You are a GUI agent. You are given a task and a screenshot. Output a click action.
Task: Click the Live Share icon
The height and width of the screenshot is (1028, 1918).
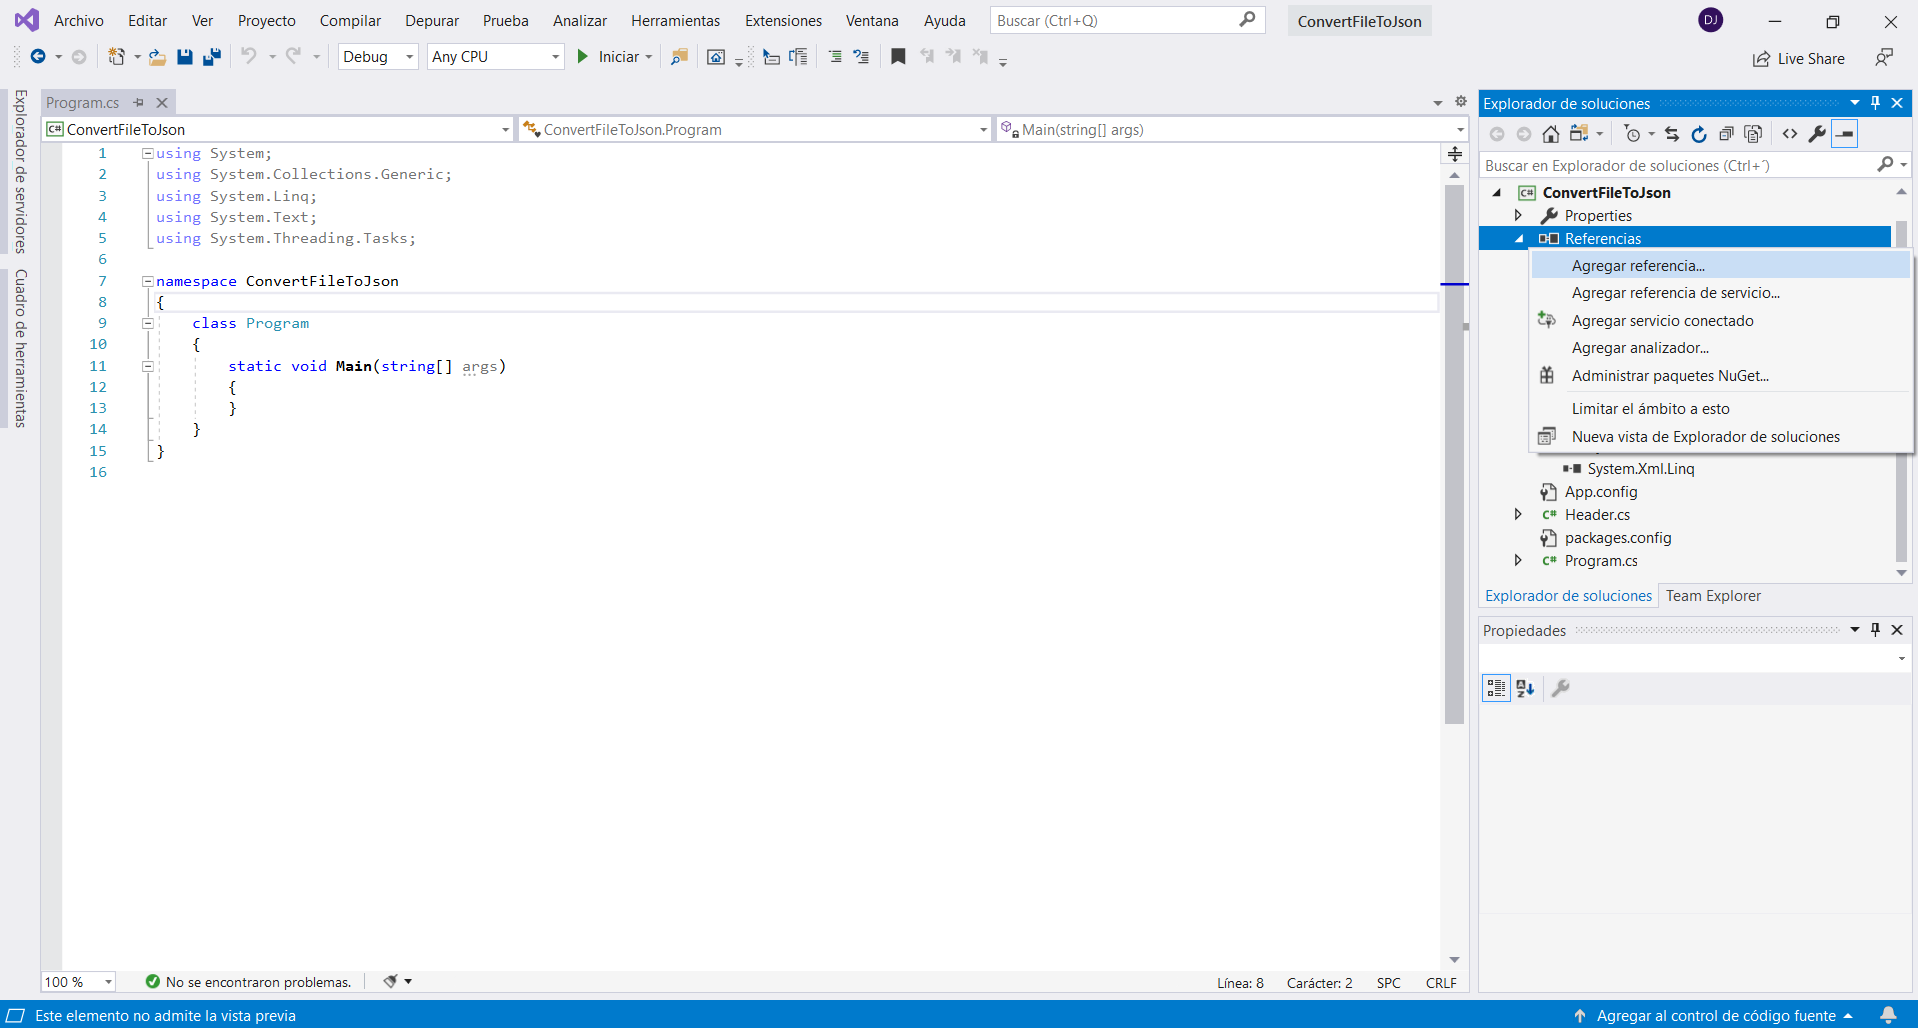(1798, 59)
